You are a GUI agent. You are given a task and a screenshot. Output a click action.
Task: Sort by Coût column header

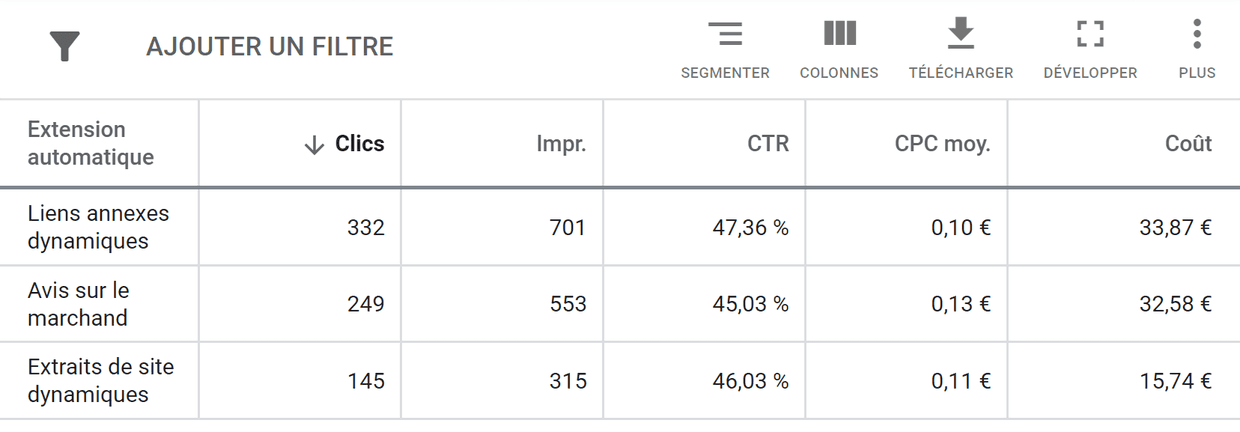(1188, 144)
